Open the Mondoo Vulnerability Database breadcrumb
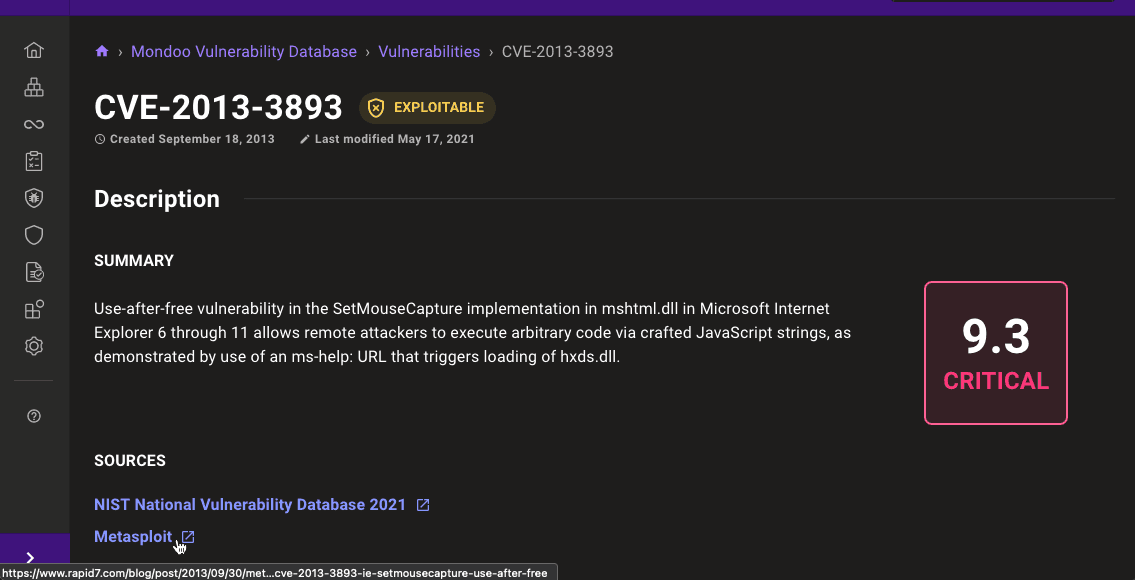This screenshot has height=580, width=1135. pos(243,51)
